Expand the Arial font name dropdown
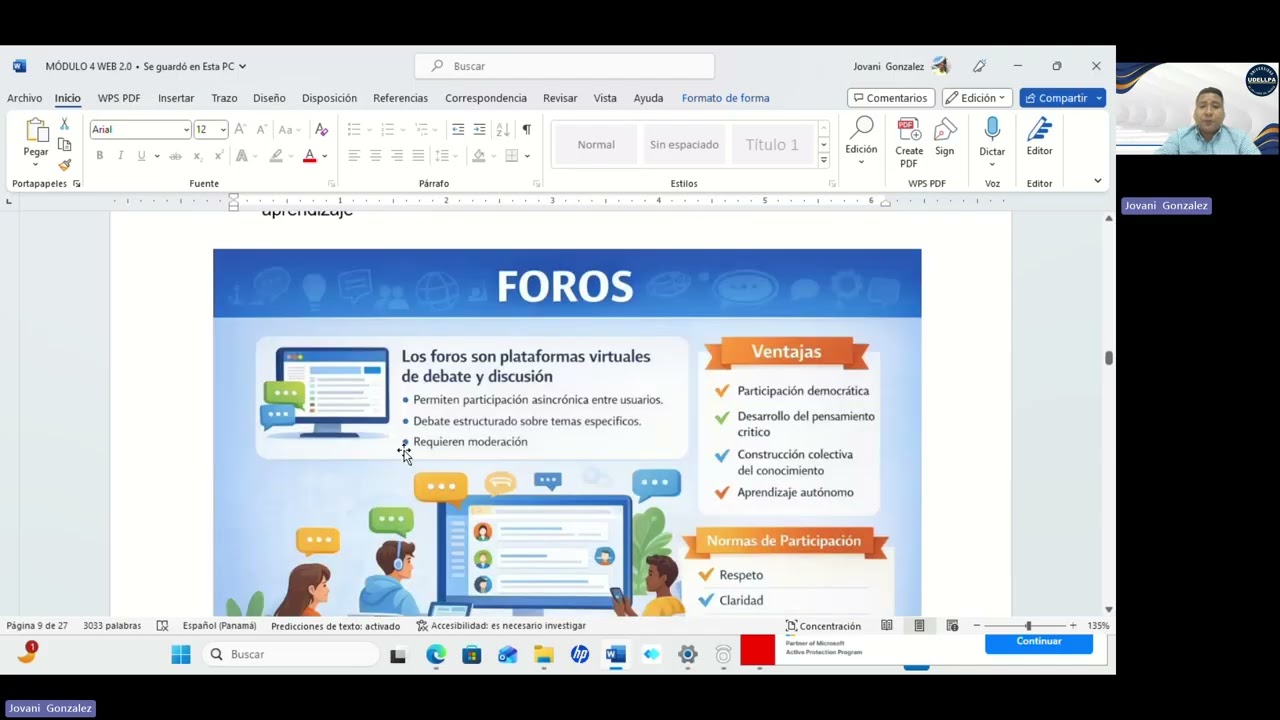1280x720 pixels. 186,130
